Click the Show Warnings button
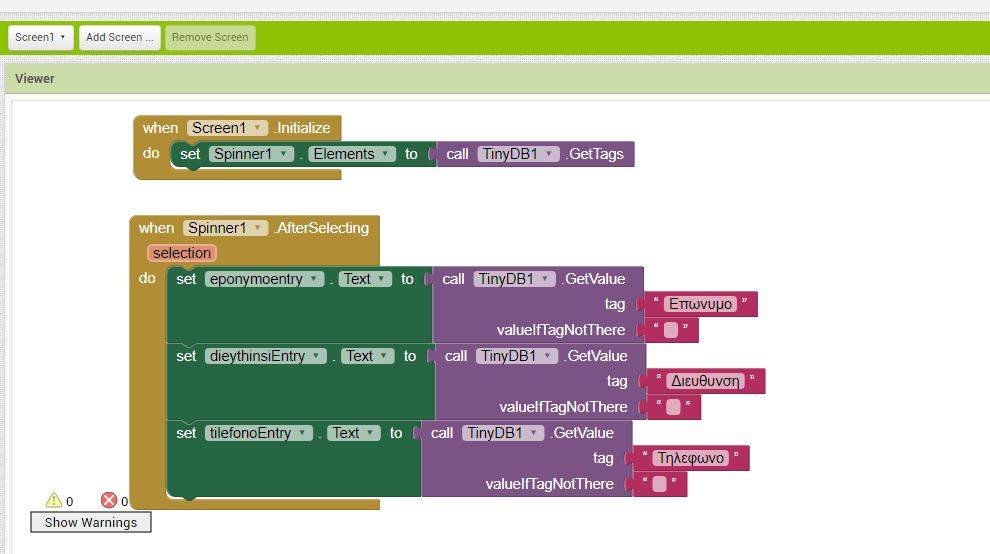The image size is (990, 554). tap(91, 522)
